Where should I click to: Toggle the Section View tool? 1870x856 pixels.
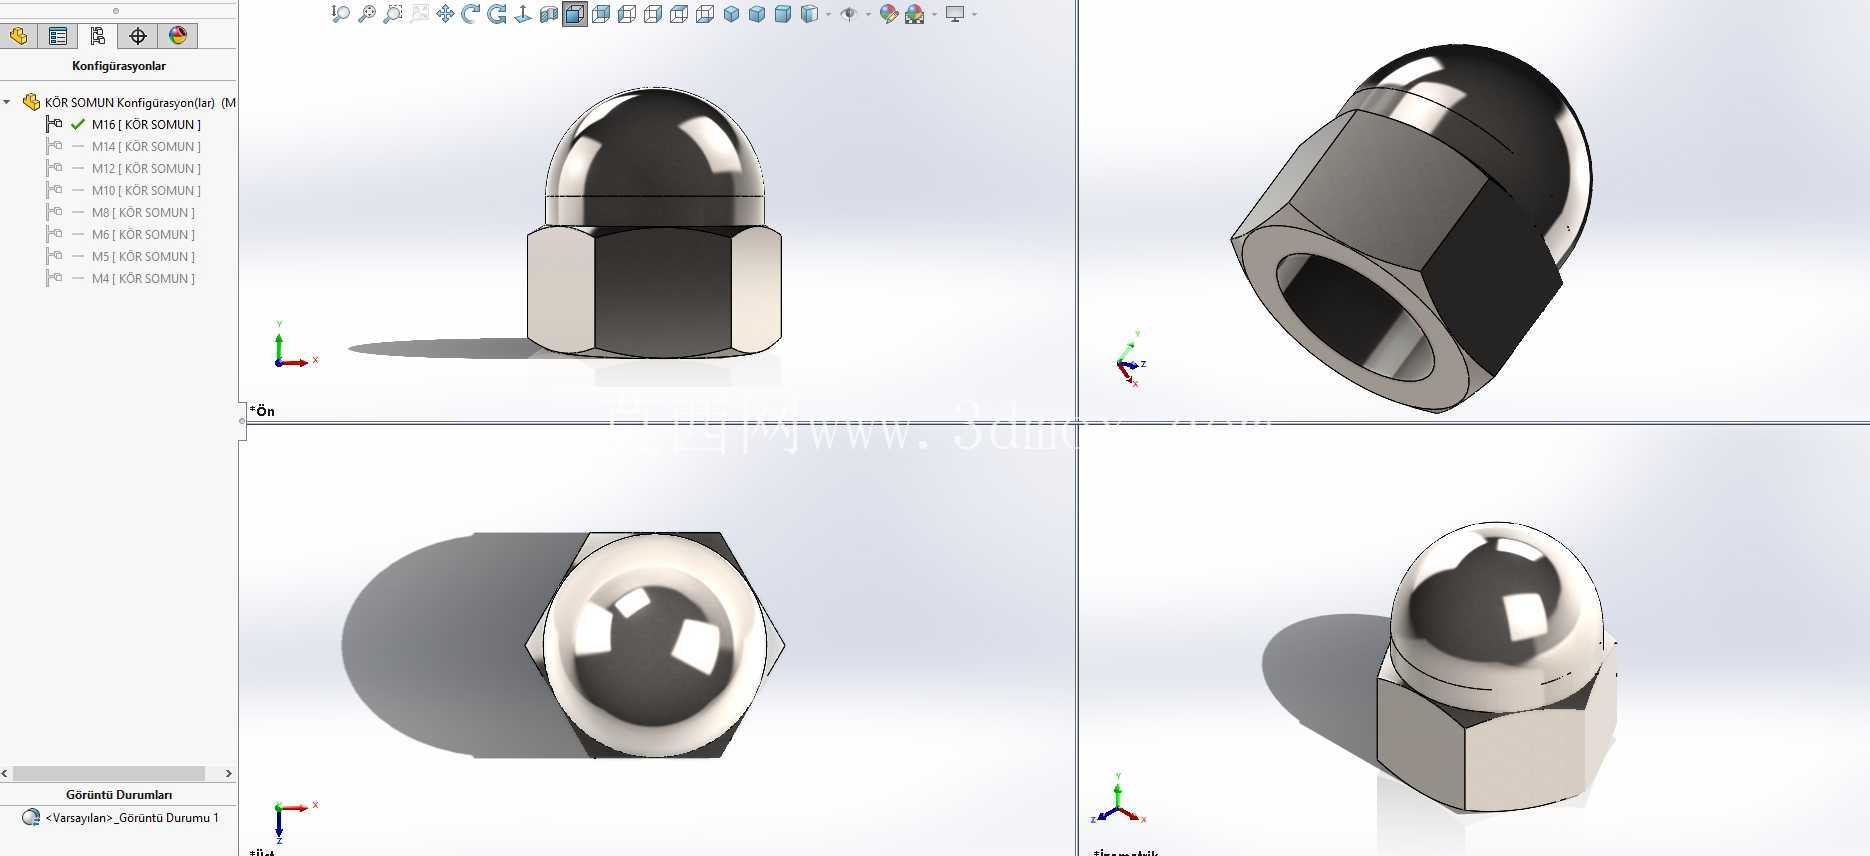pyautogui.click(x=548, y=14)
